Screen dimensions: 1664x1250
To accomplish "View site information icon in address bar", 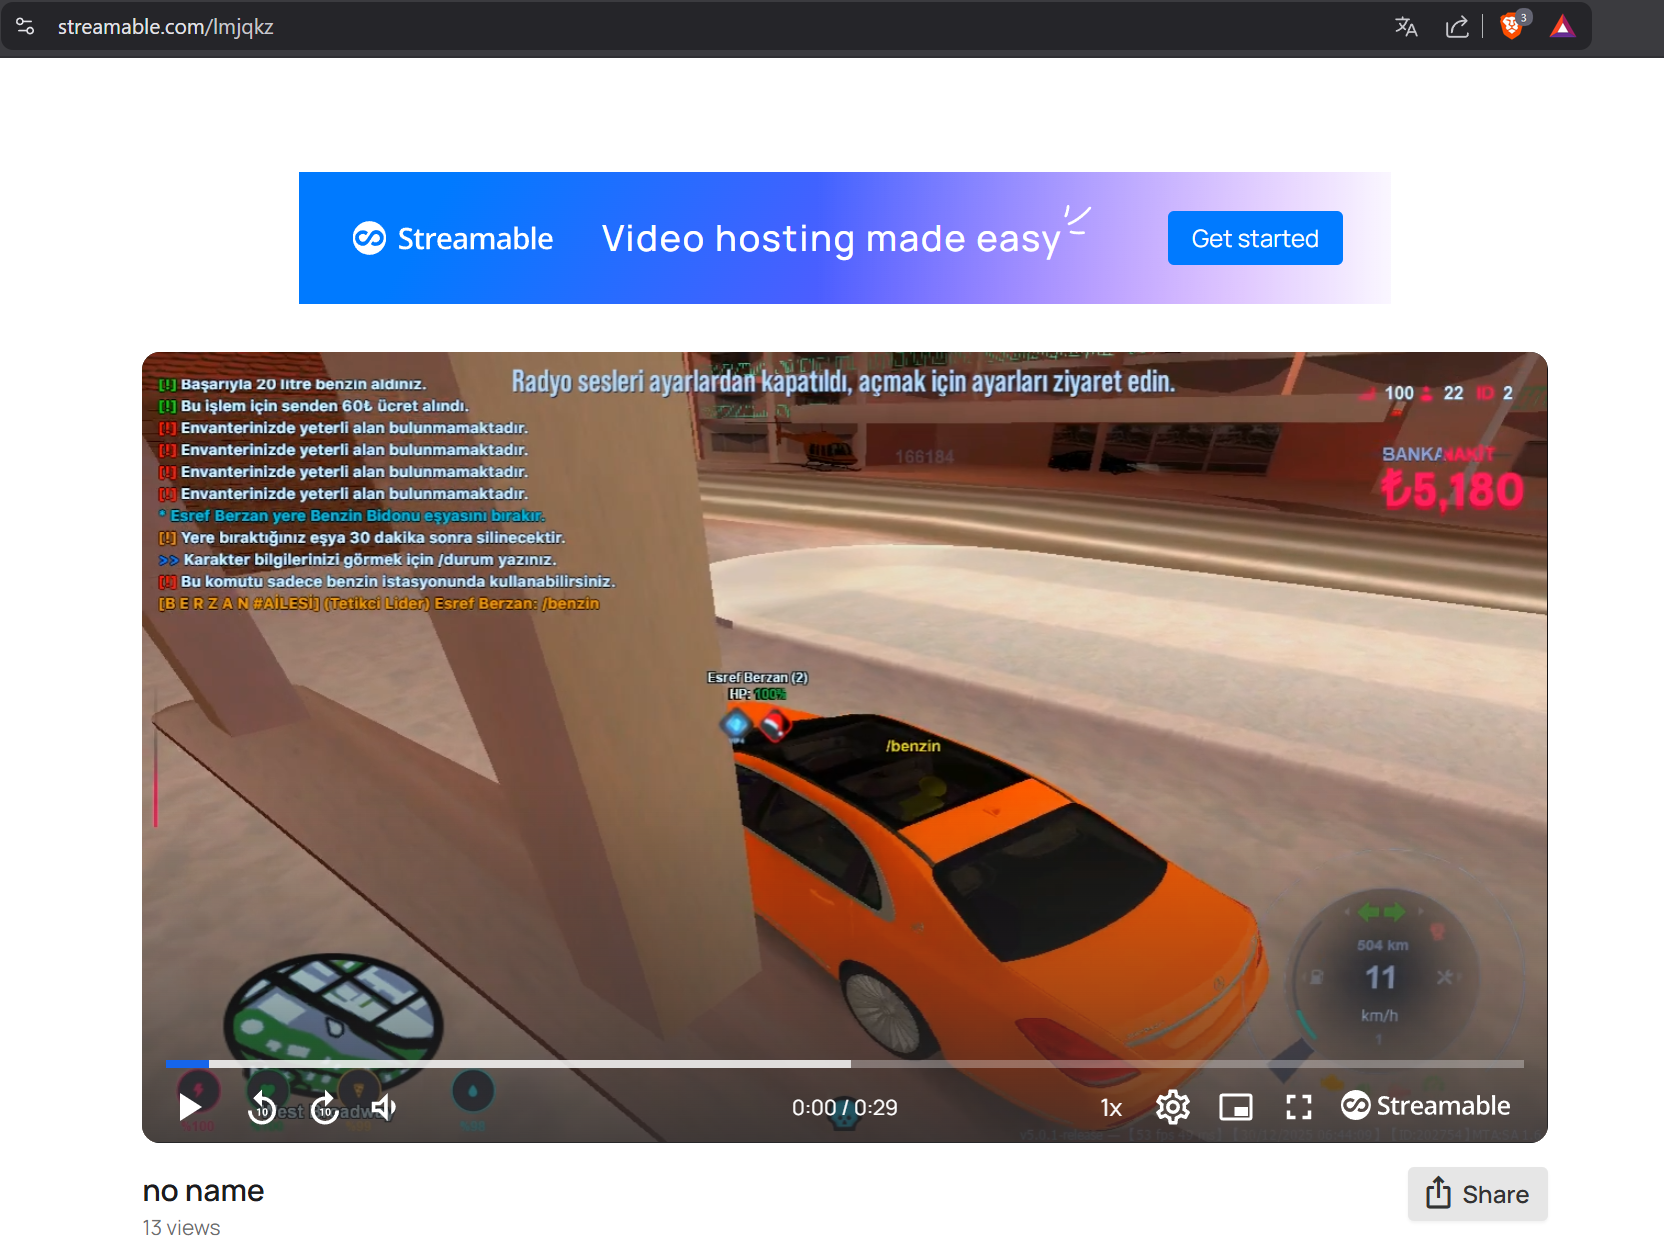I will (25, 27).
